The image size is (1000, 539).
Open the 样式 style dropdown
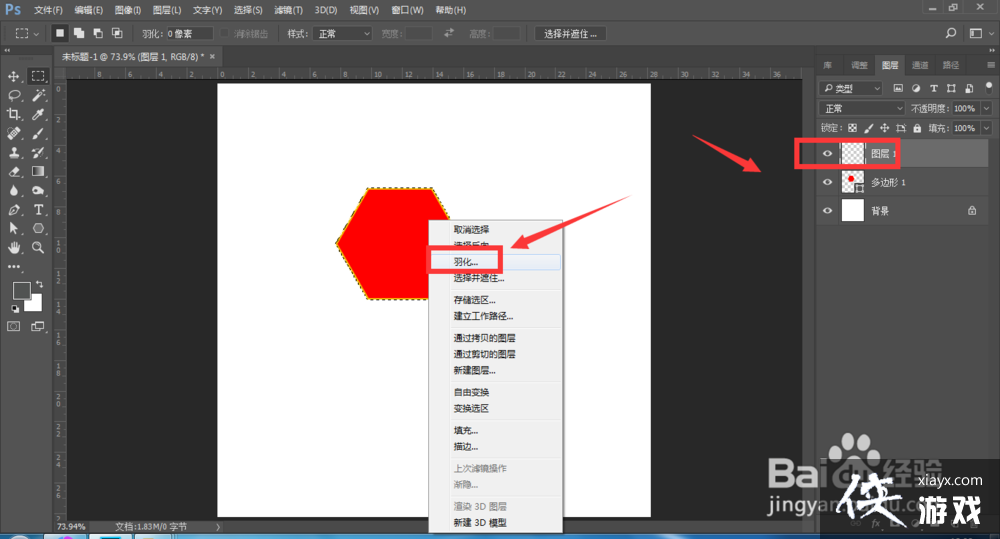(342, 33)
